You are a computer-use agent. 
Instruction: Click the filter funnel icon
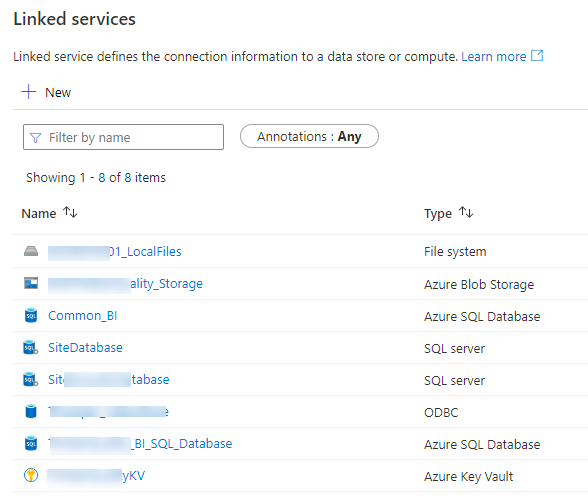tap(35, 138)
